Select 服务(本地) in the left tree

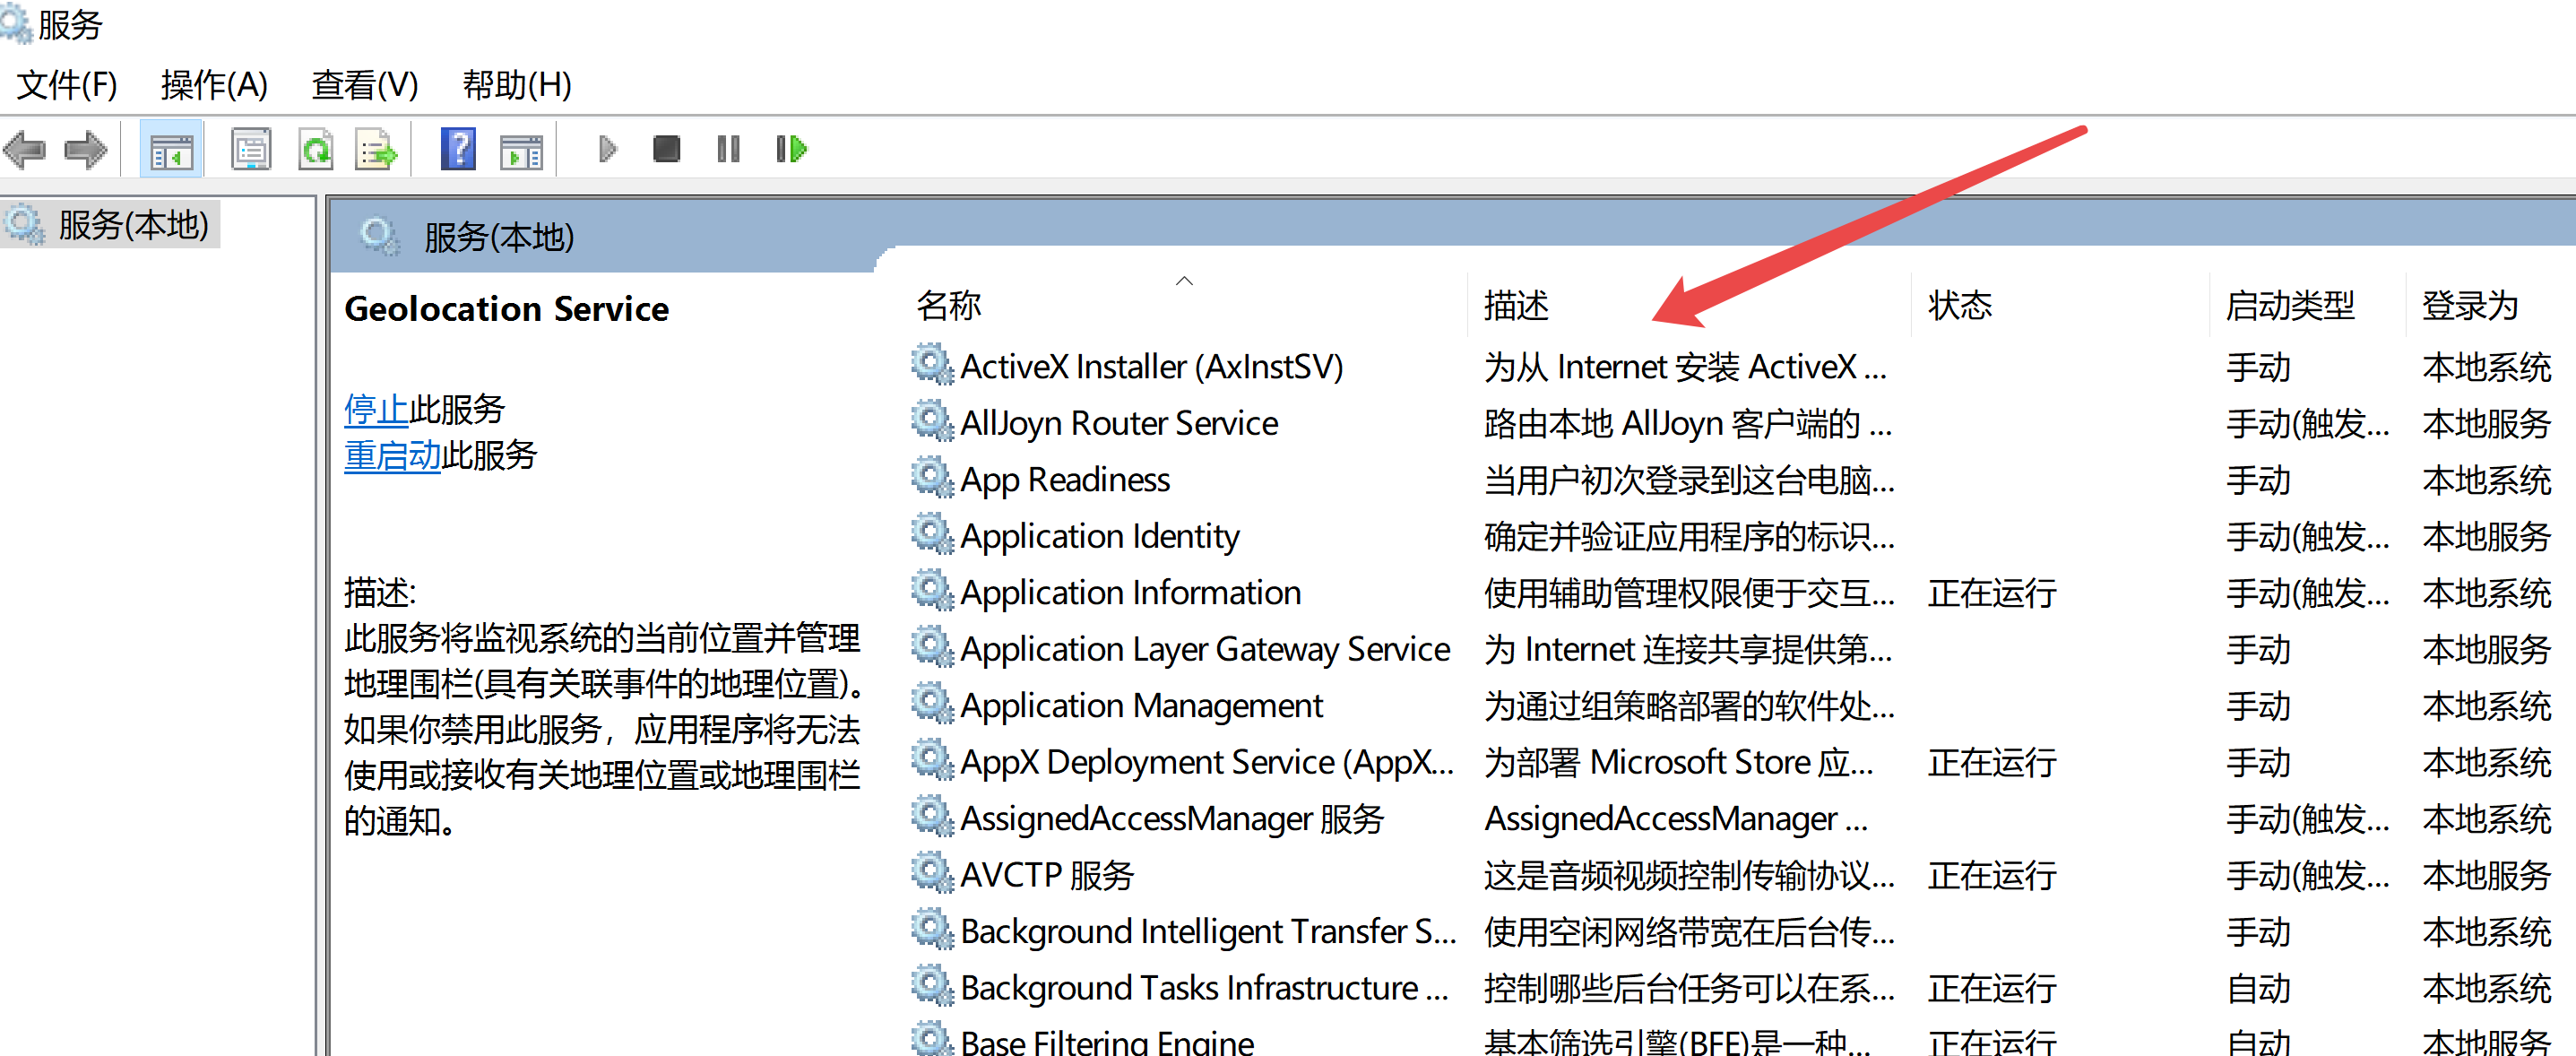point(133,225)
